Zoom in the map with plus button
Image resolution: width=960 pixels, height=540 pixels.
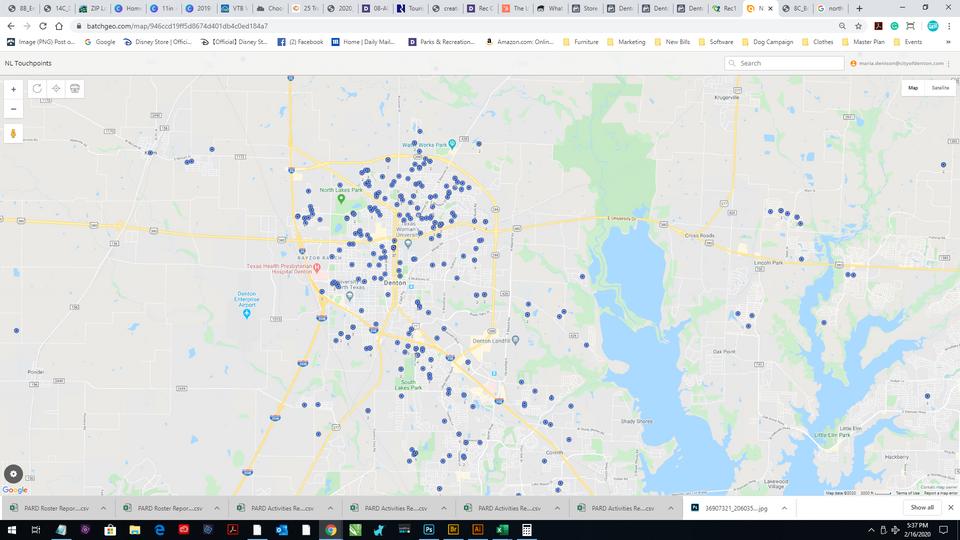pyautogui.click(x=13, y=89)
